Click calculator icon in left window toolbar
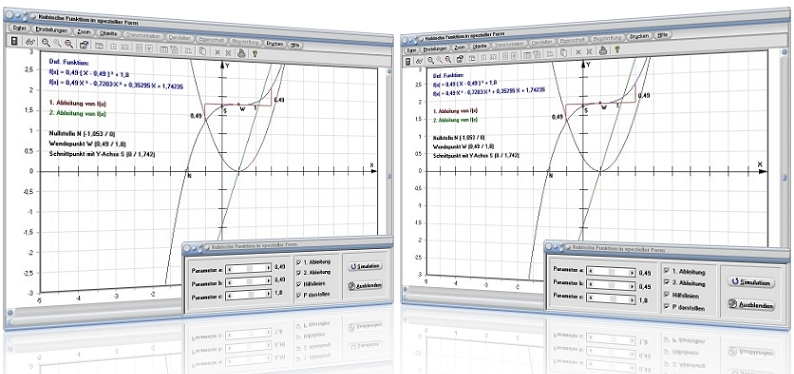This screenshot has height=374, width=794. [14, 41]
